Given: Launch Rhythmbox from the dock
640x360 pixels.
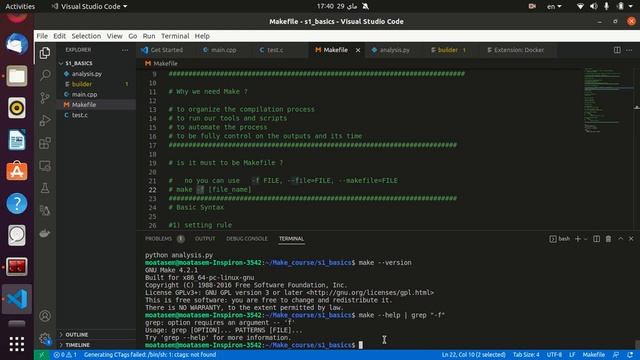Looking at the screenshot, I should click(x=17, y=108).
